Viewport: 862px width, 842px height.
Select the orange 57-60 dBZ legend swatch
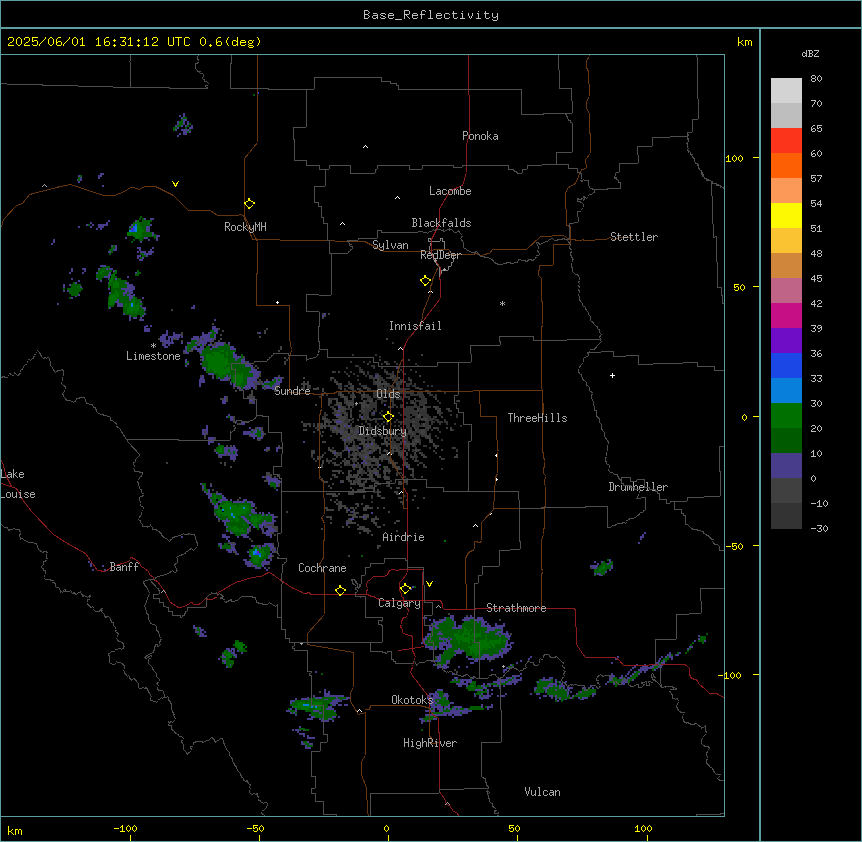786,165
